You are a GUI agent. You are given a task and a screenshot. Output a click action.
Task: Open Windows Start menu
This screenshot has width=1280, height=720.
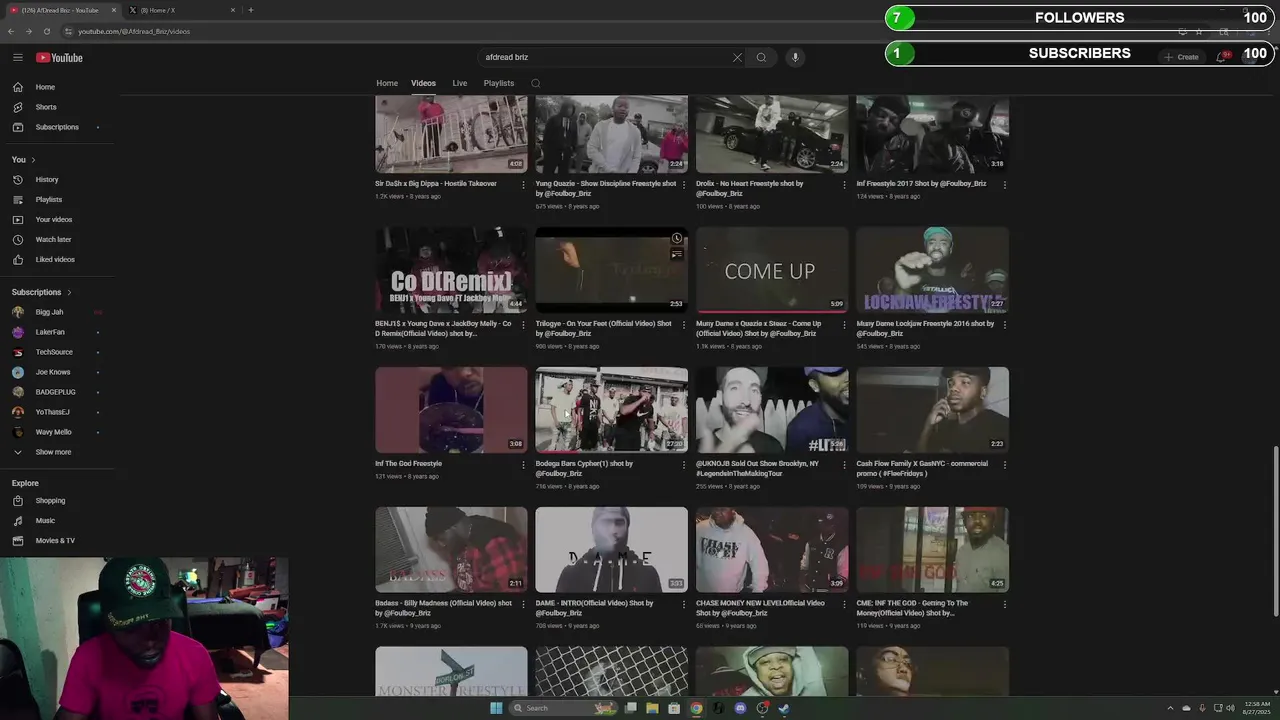(x=496, y=708)
